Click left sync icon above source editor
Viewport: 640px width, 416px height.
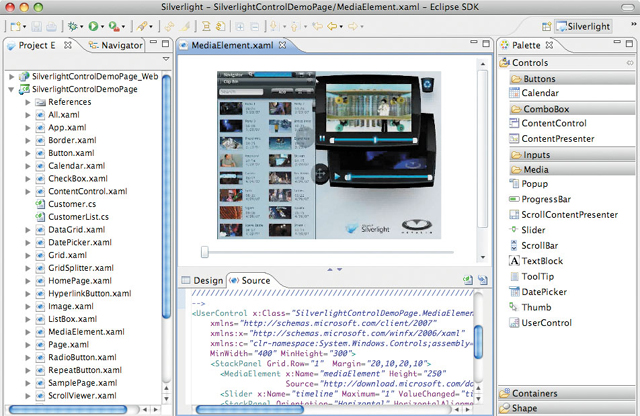point(468,280)
